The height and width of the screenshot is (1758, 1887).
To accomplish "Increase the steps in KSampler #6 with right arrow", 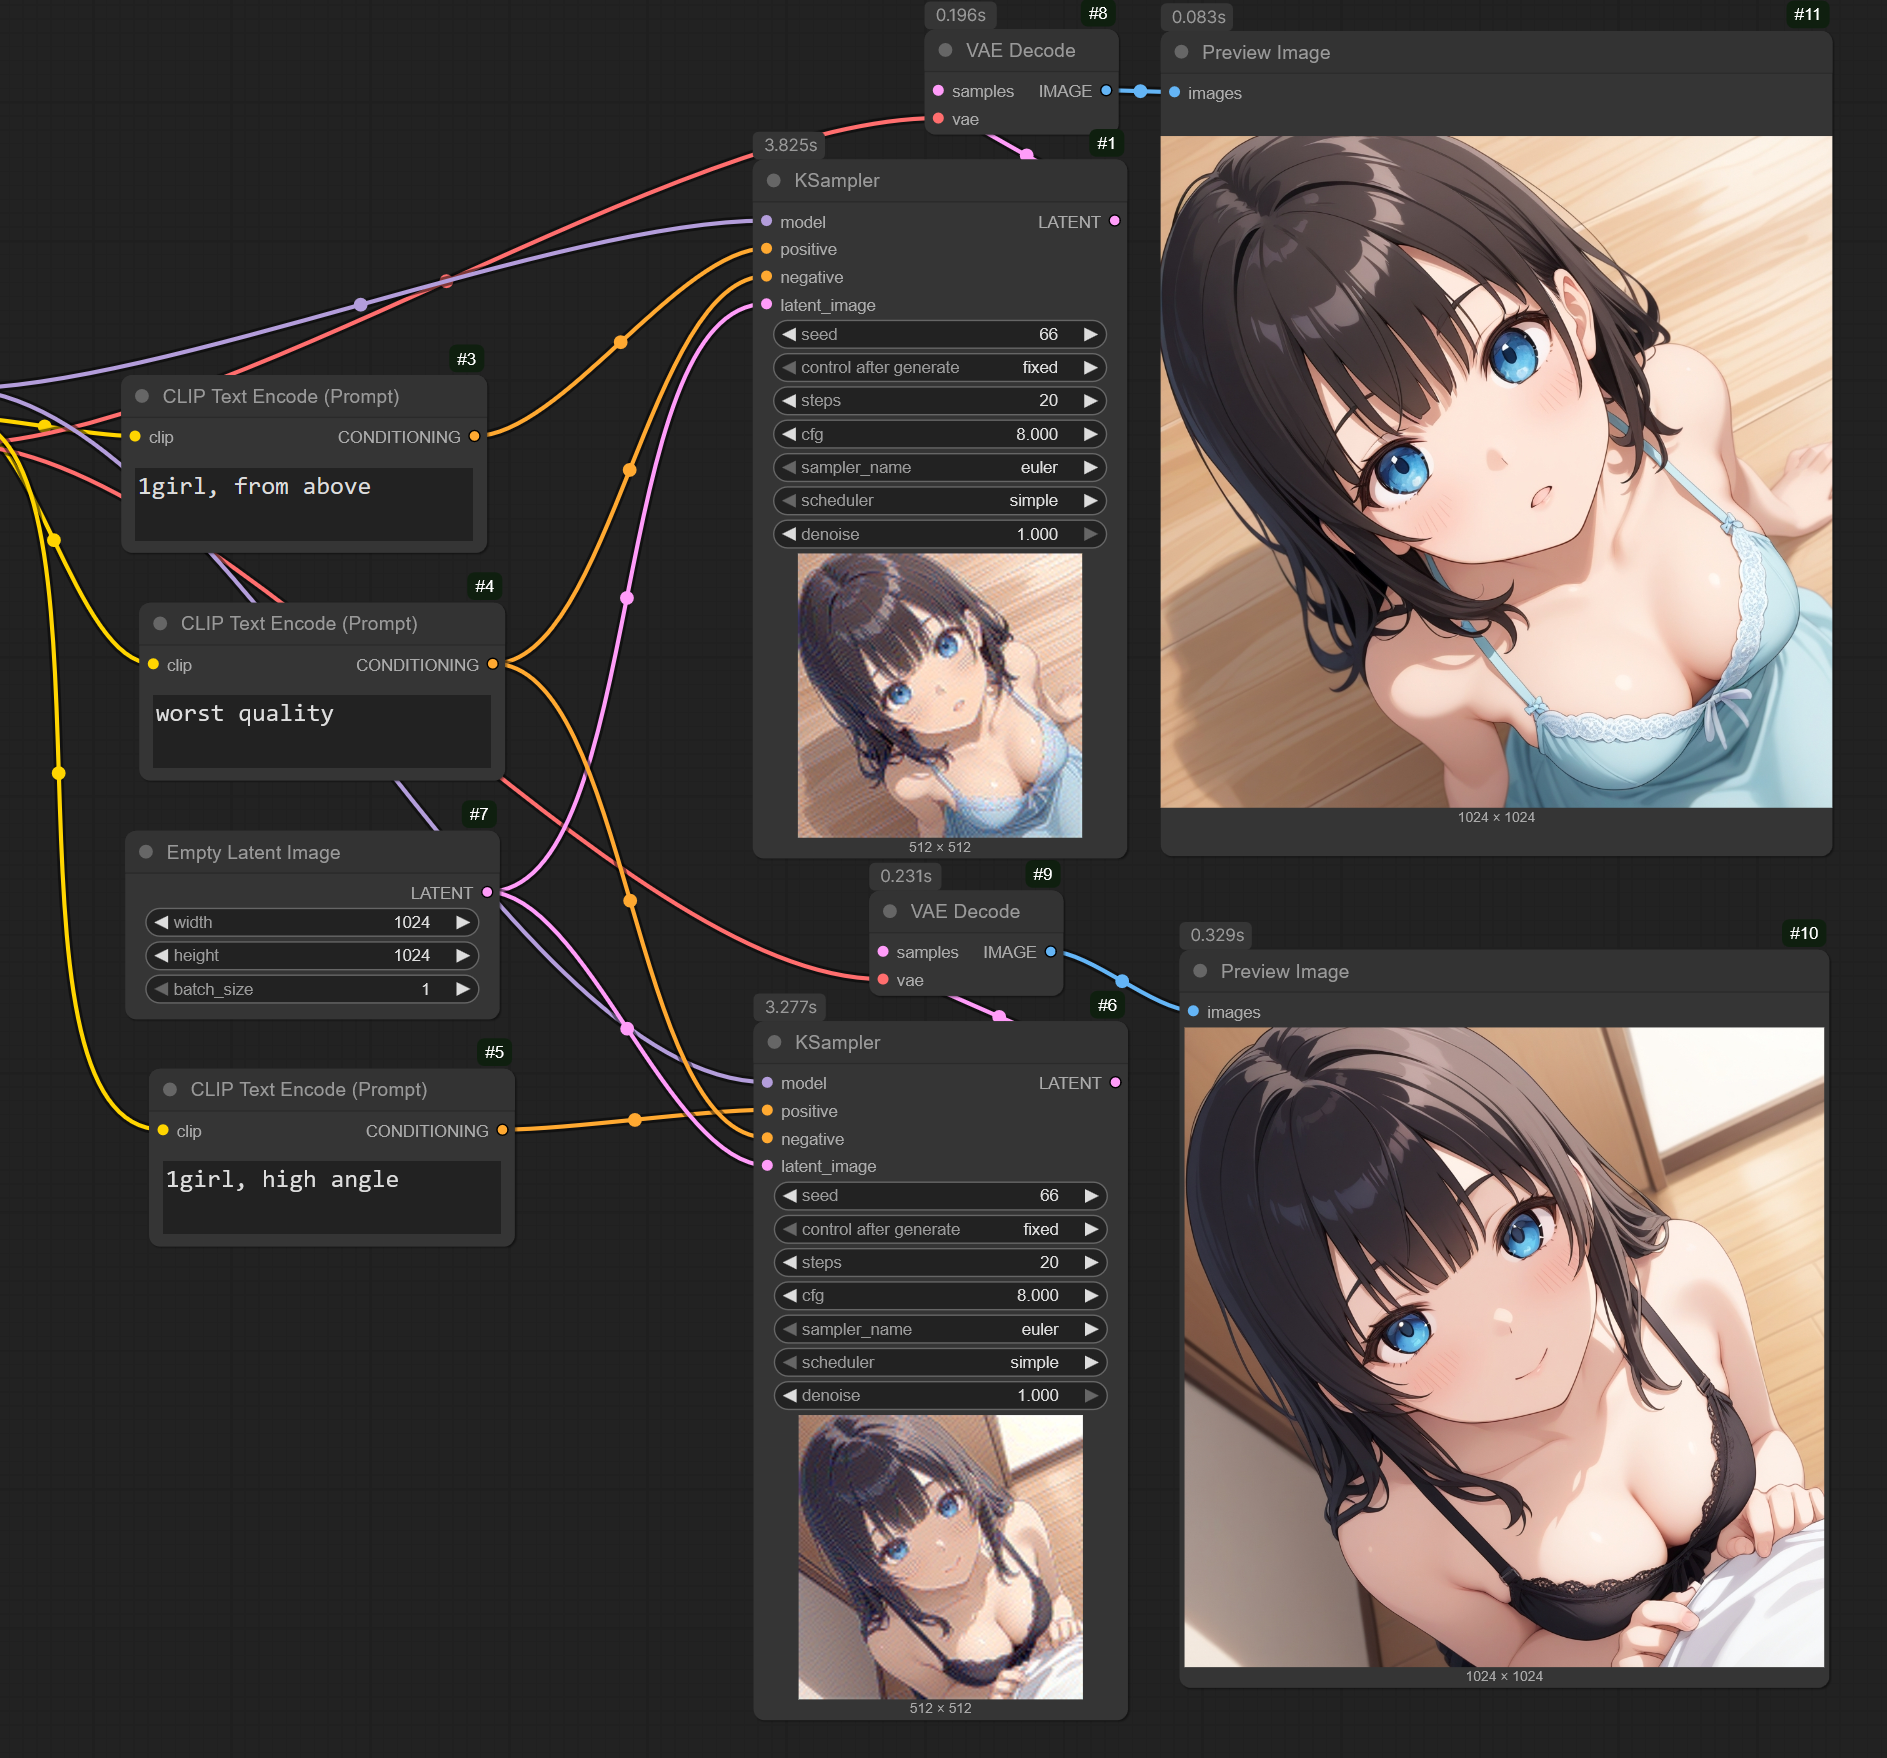I will (x=1091, y=1262).
